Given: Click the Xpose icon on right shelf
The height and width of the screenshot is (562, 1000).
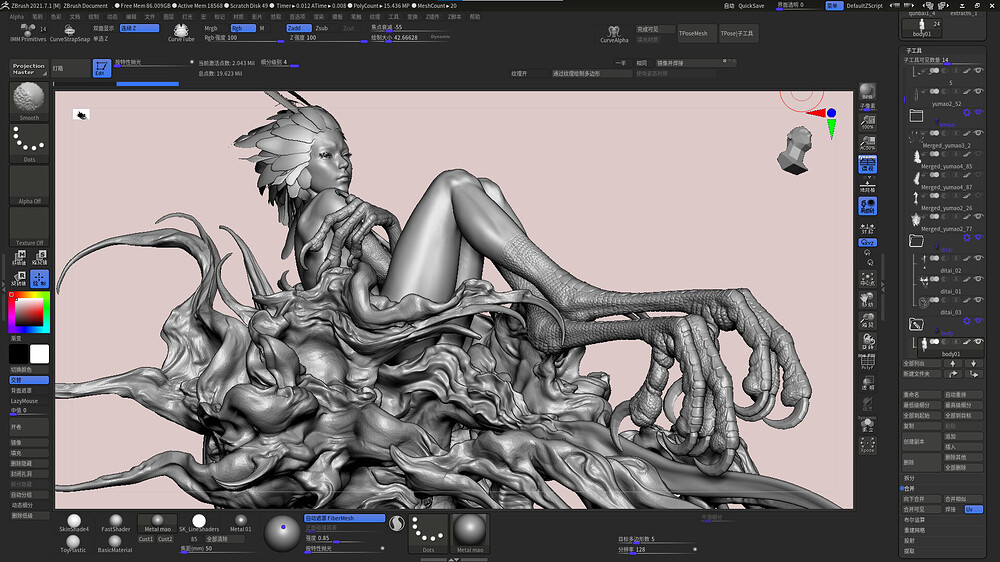Looking at the screenshot, I should coord(867,445).
